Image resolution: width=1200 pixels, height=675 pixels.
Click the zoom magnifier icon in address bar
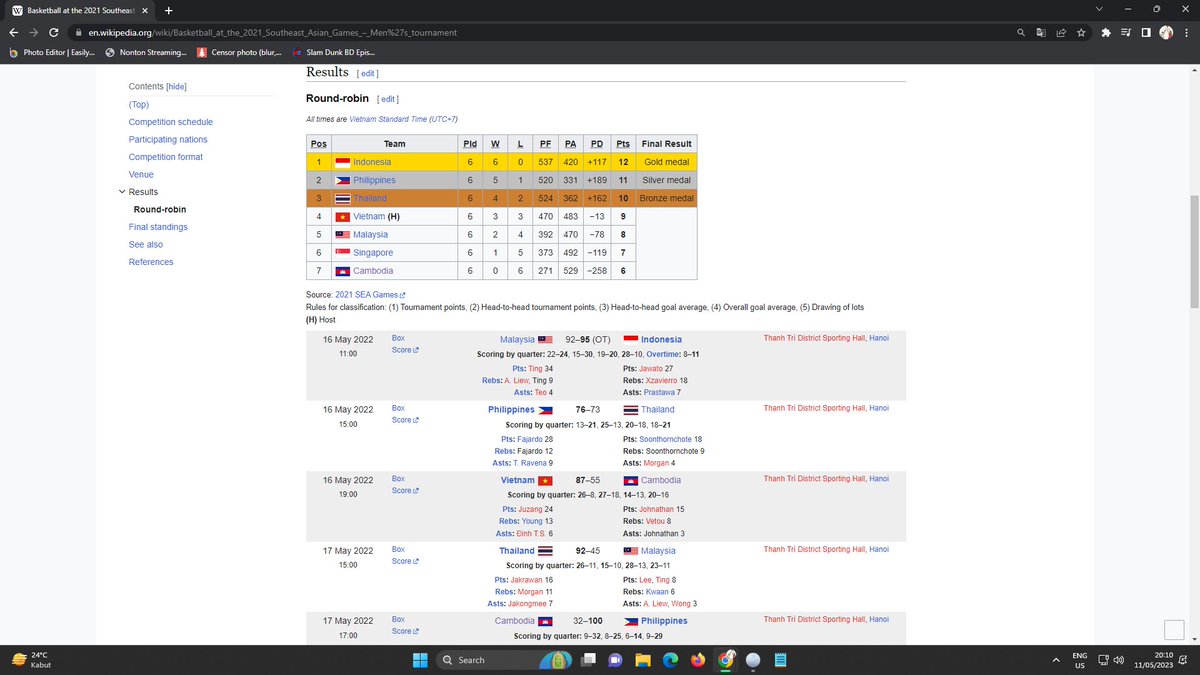tap(1020, 32)
